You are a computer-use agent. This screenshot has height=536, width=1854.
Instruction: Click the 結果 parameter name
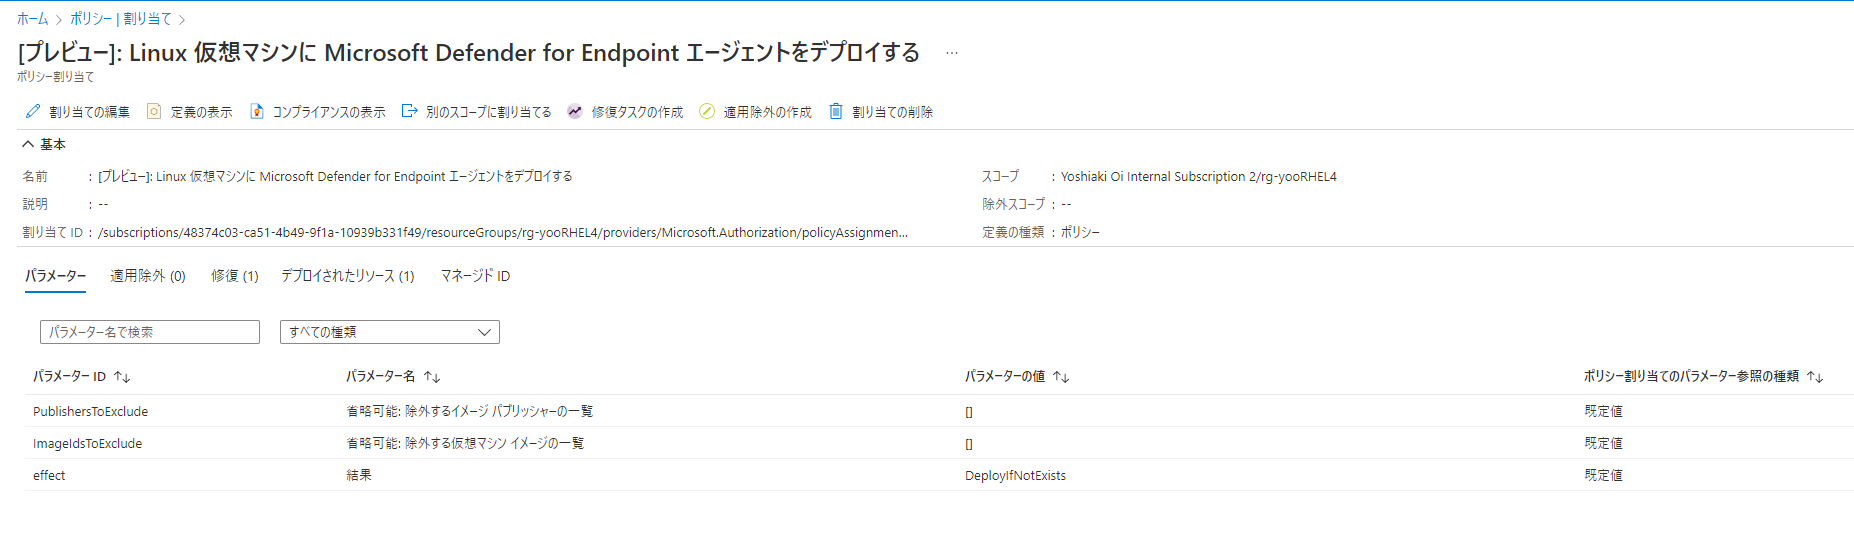click(x=359, y=475)
